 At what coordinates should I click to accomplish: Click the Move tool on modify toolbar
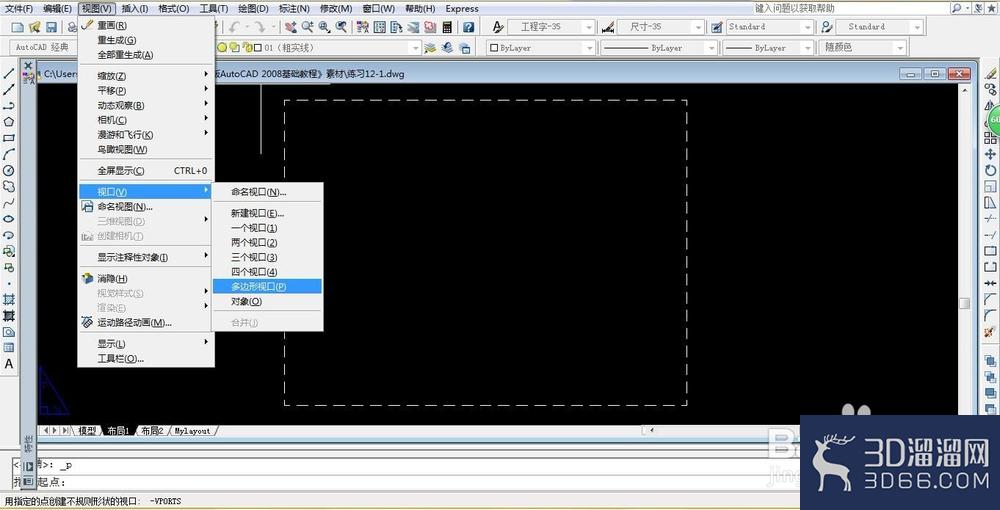click(x=990, y=154)
